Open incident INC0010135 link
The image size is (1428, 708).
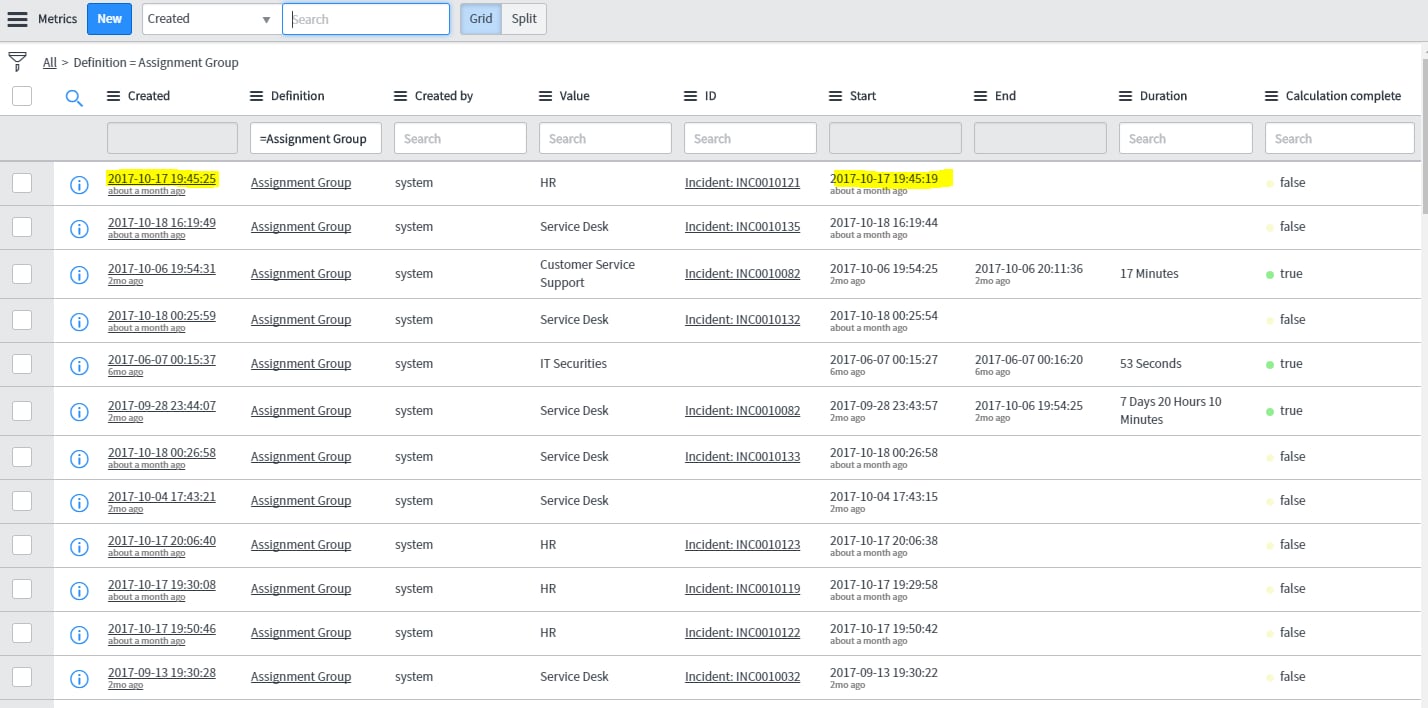742,226
